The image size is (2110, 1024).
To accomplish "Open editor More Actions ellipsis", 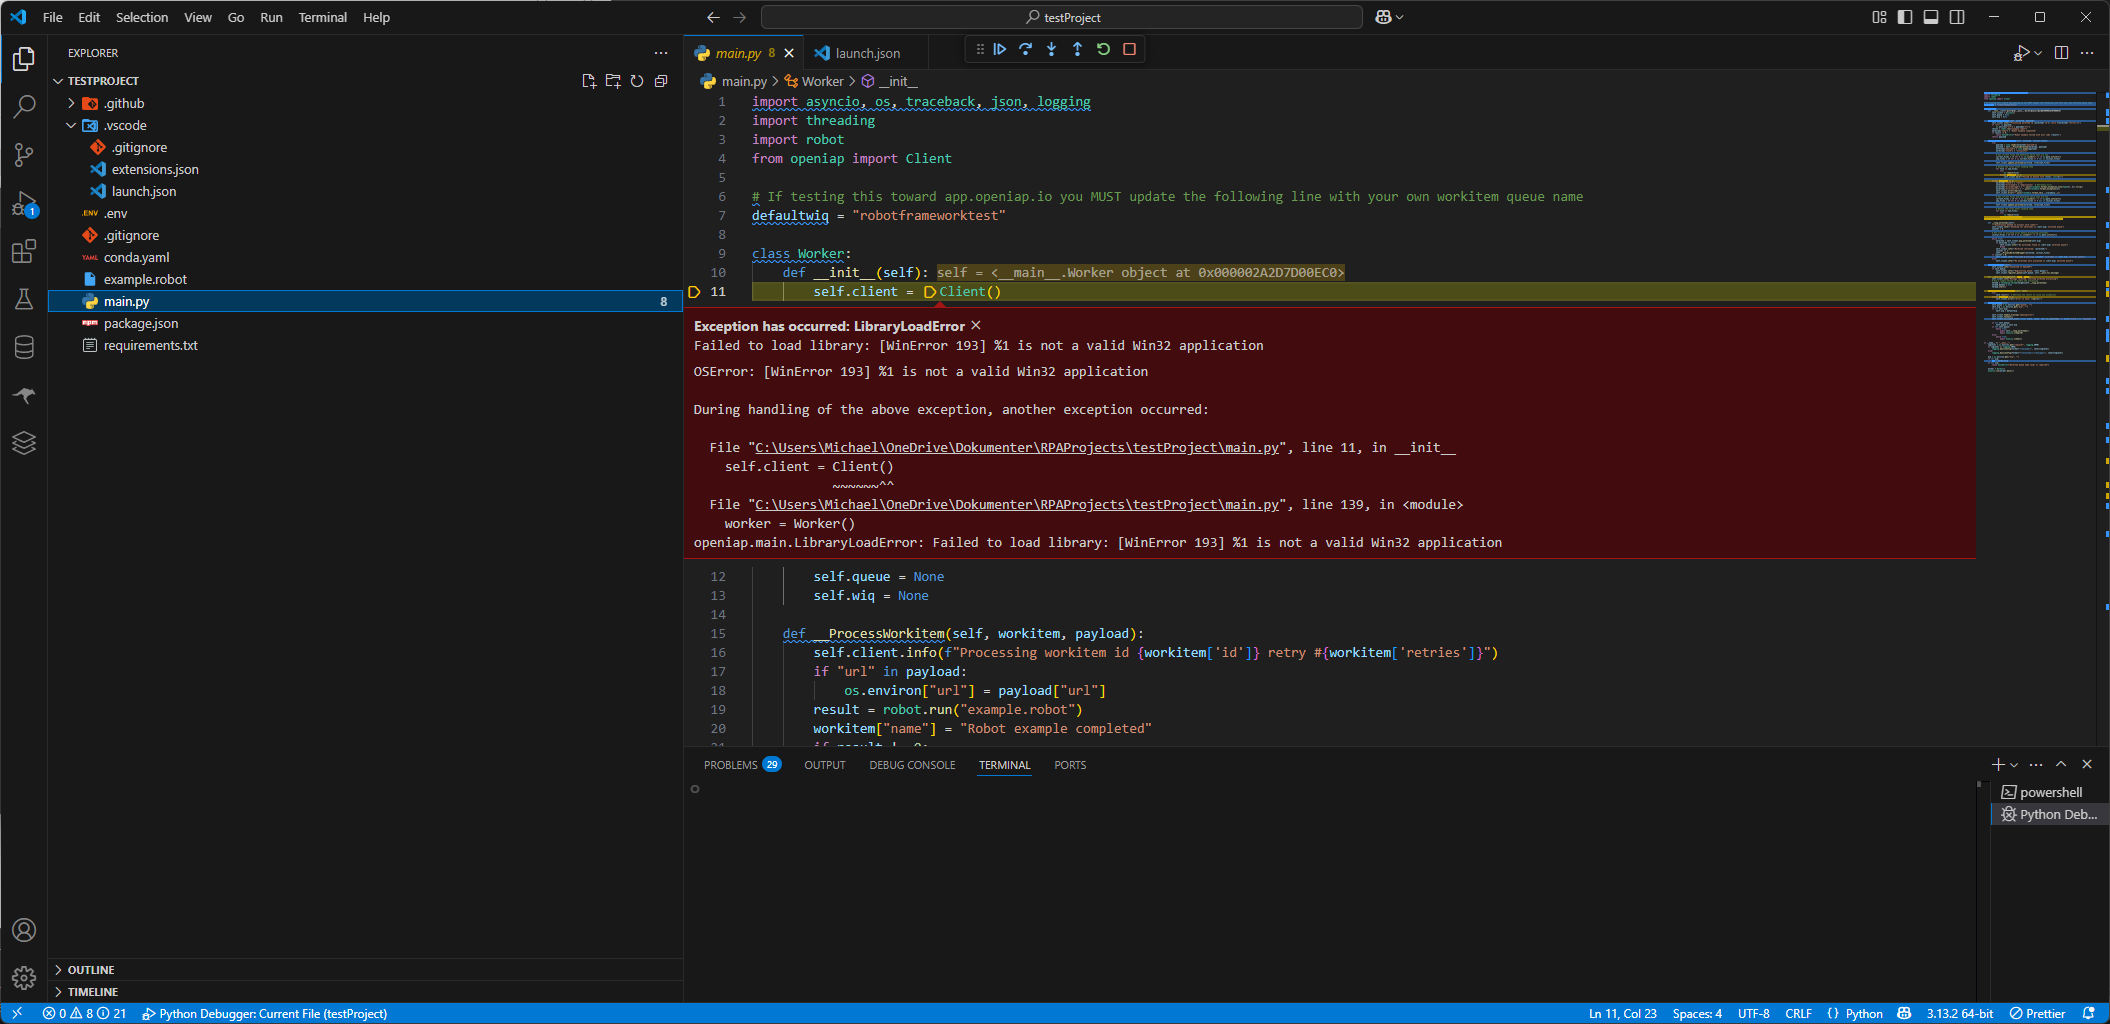I will tap(2087, 53).
